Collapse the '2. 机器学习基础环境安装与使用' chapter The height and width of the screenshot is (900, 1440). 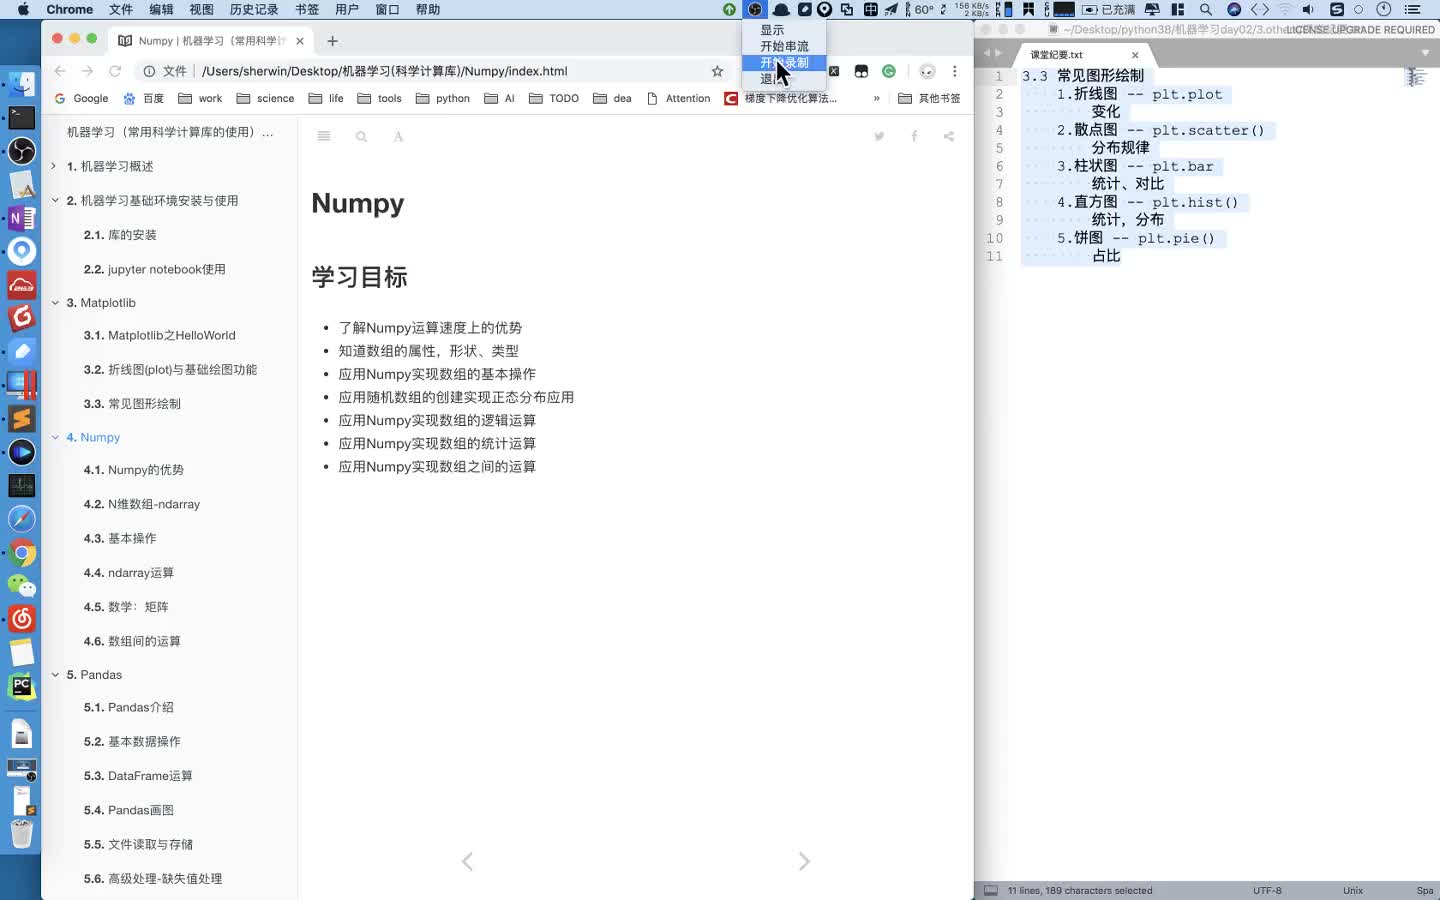(x=54, y=200)
